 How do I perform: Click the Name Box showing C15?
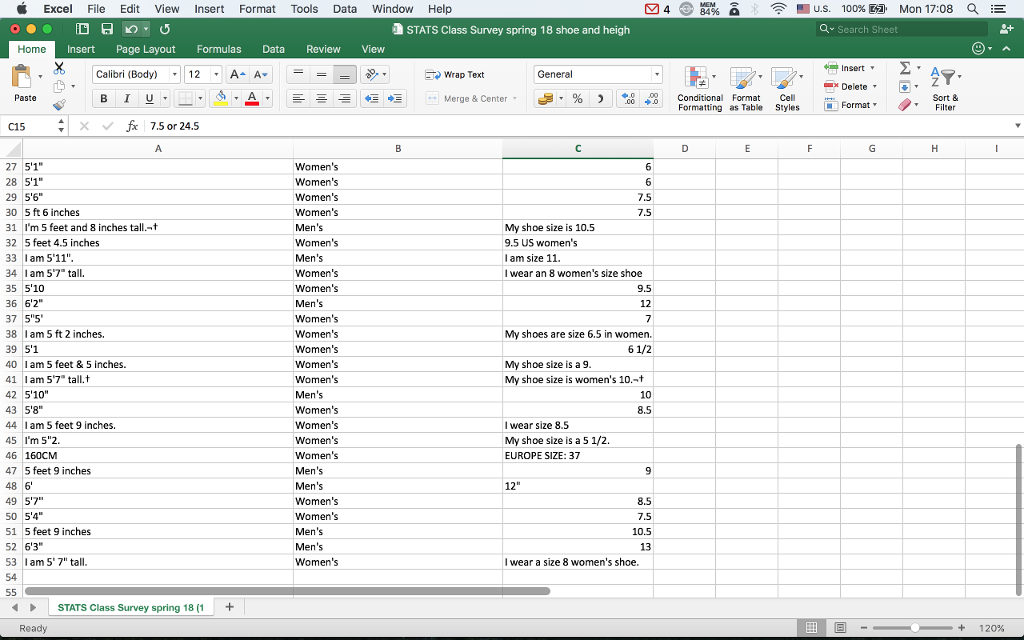30,126
